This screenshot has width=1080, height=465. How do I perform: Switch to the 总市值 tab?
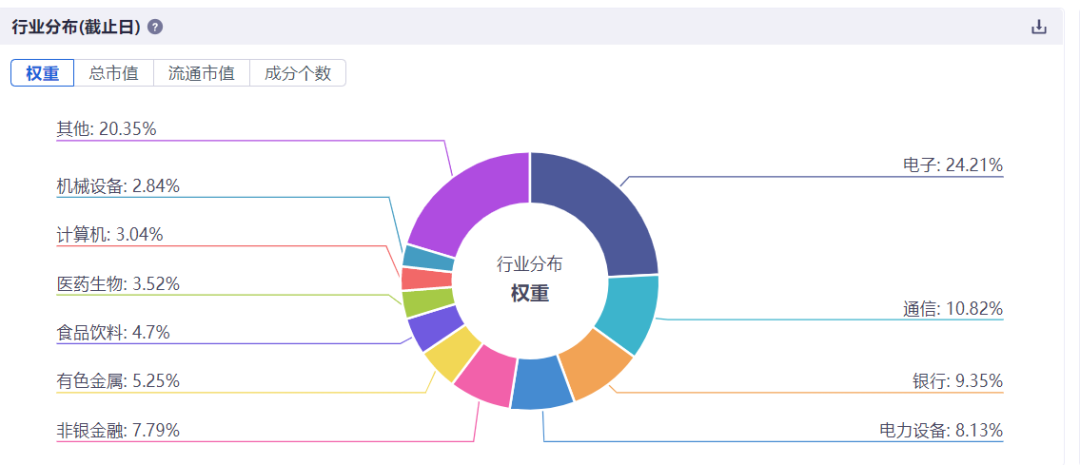tap(114, 74)
